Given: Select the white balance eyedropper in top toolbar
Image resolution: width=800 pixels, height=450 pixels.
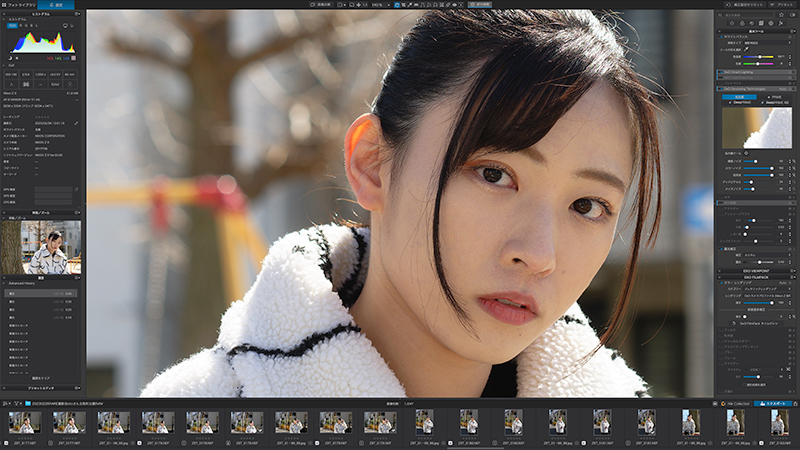Looking at the screenshot, I should tap(410, 5).
